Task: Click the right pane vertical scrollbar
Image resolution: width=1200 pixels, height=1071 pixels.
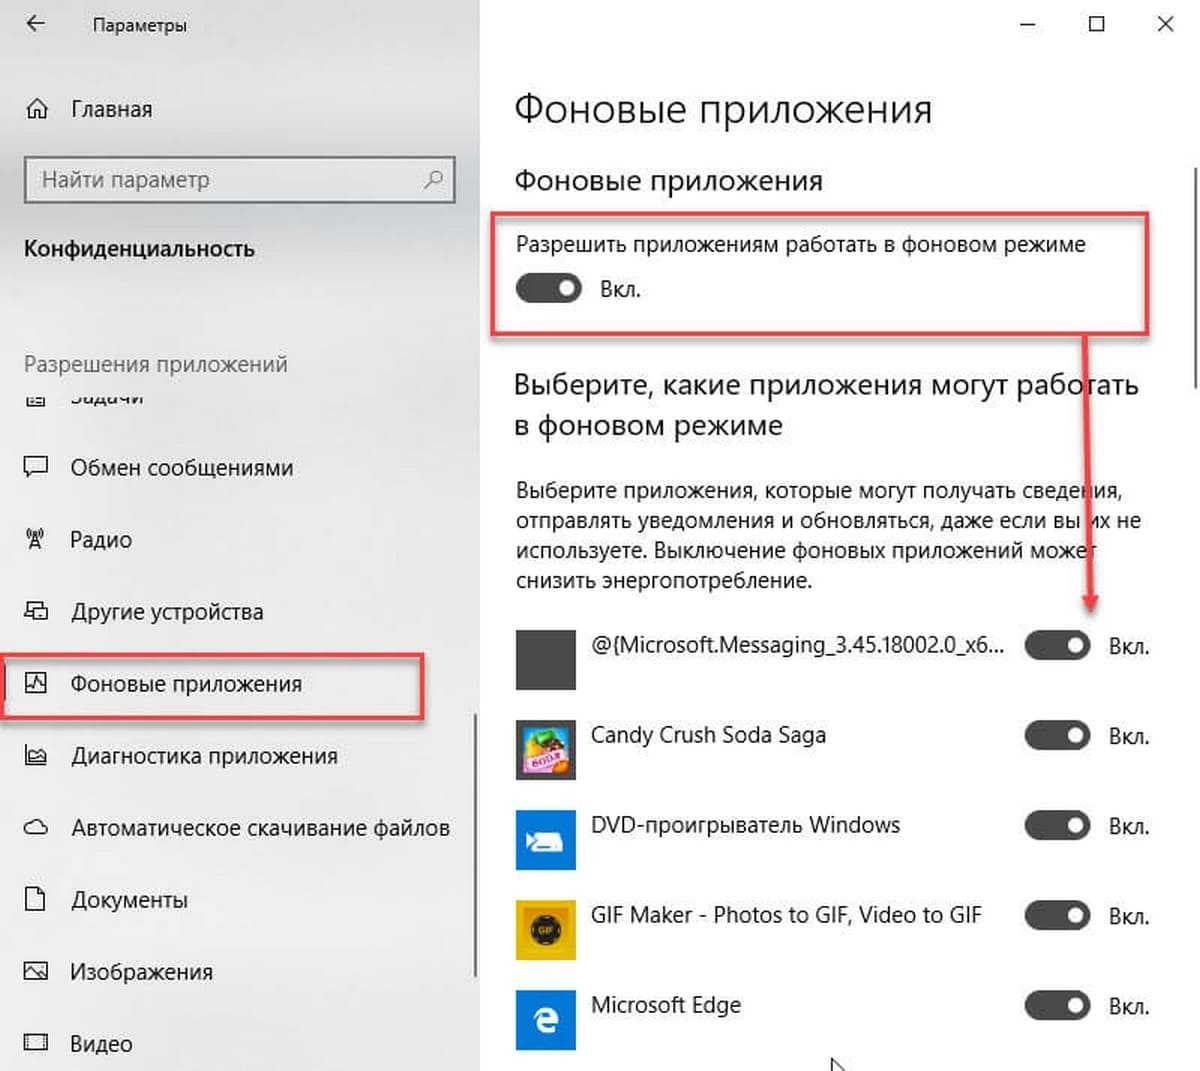Action: 1195,278
